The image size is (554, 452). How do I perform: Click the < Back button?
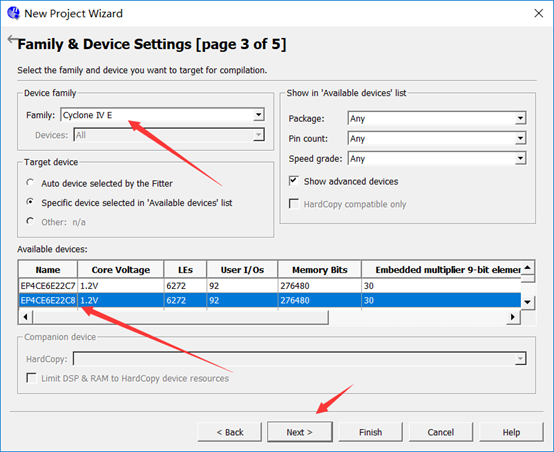coord(230,432)
